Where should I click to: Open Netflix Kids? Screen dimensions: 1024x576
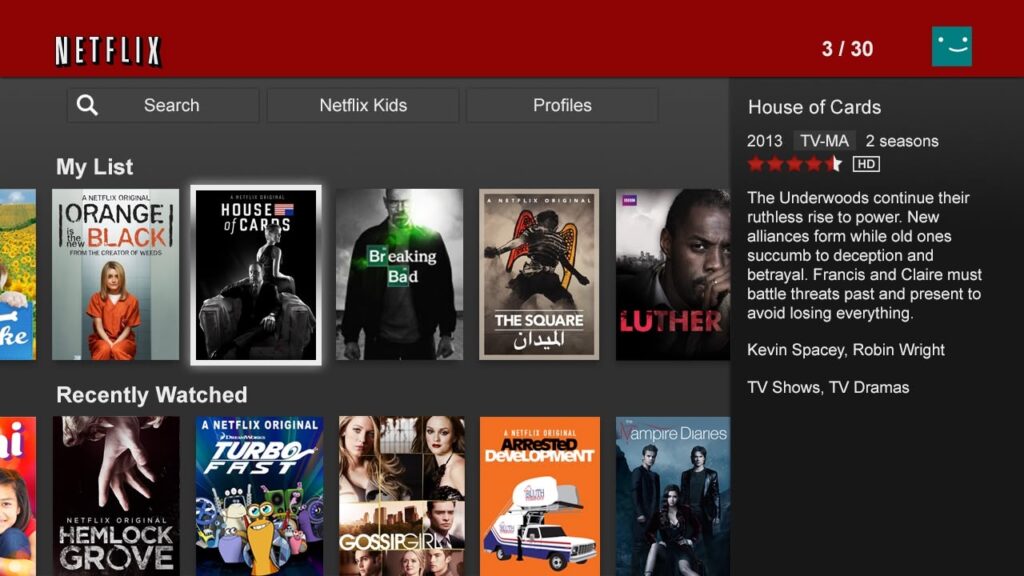click(363, 105)
